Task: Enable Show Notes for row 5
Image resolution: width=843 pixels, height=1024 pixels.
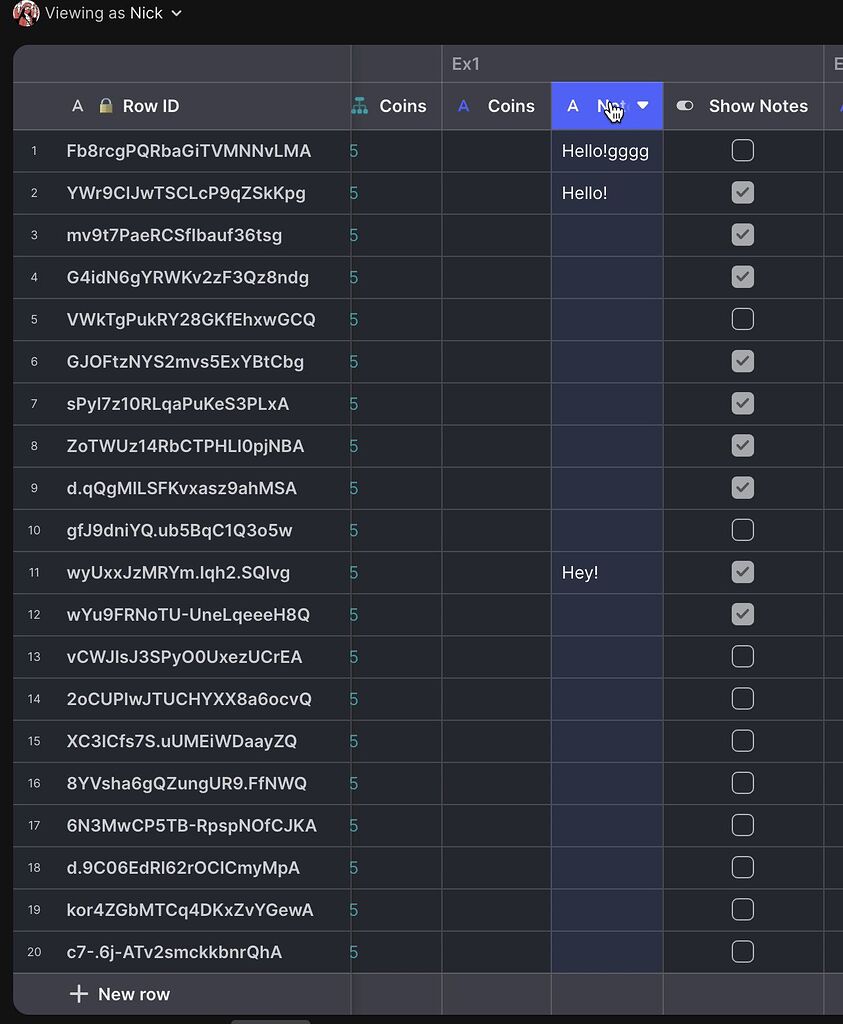Action: tap(742, 319)
